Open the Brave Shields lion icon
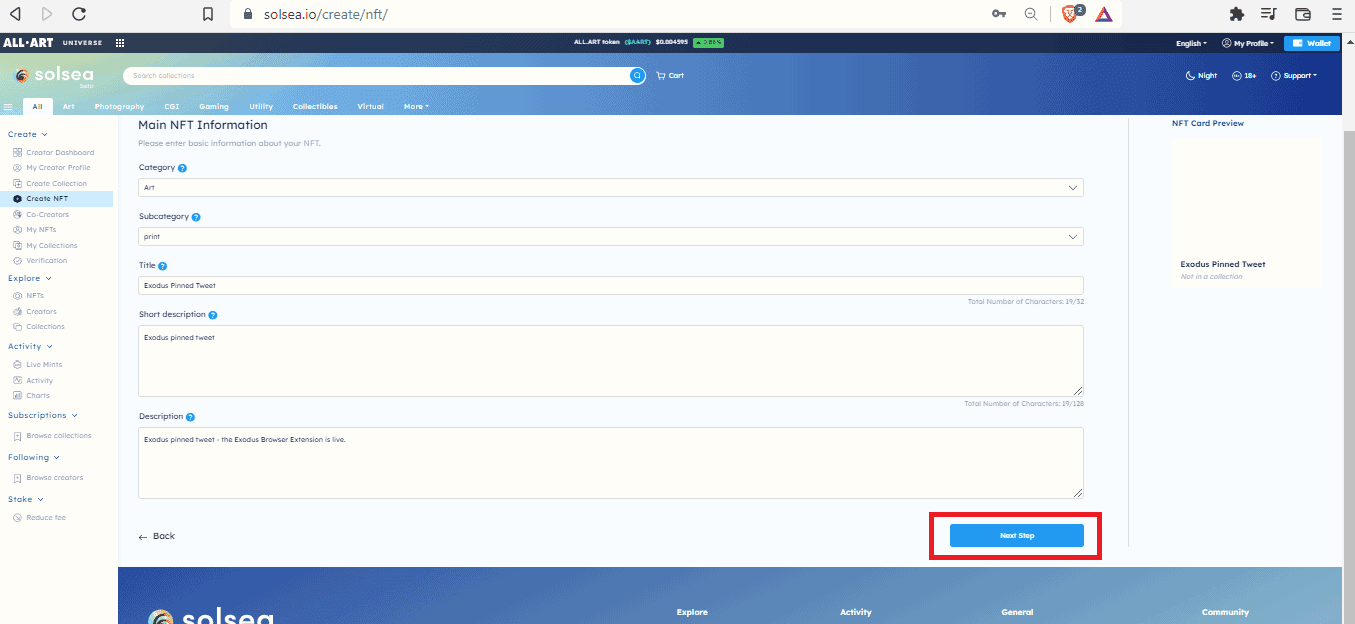This screenshot has width=1355, height=624. click(1070, 14)
